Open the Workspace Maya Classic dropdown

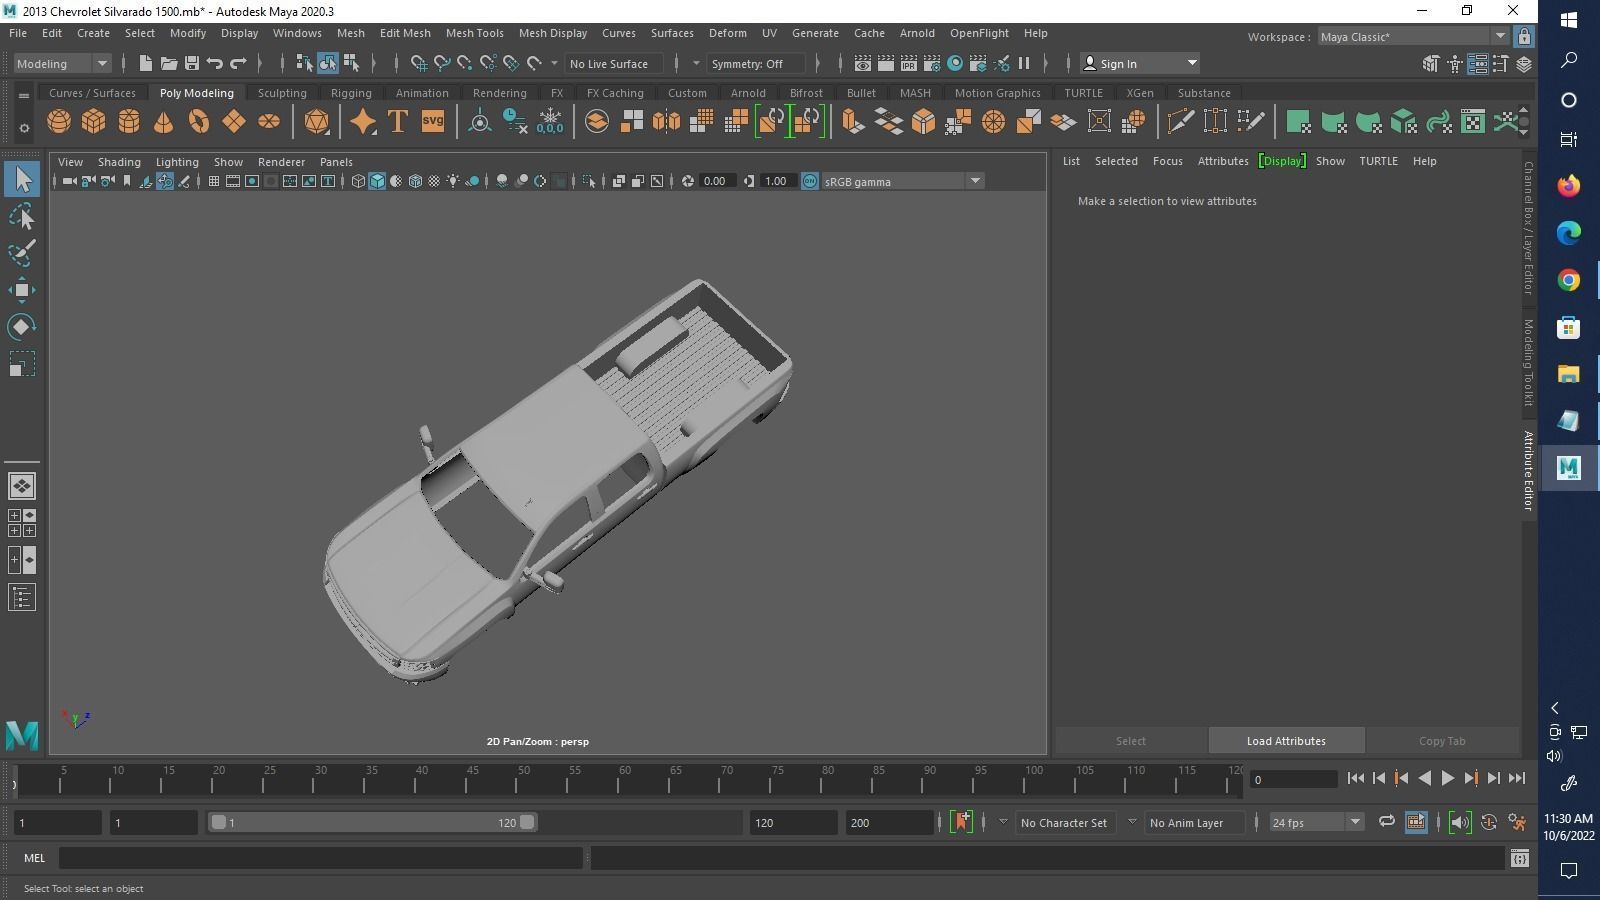click(1412, 37)
